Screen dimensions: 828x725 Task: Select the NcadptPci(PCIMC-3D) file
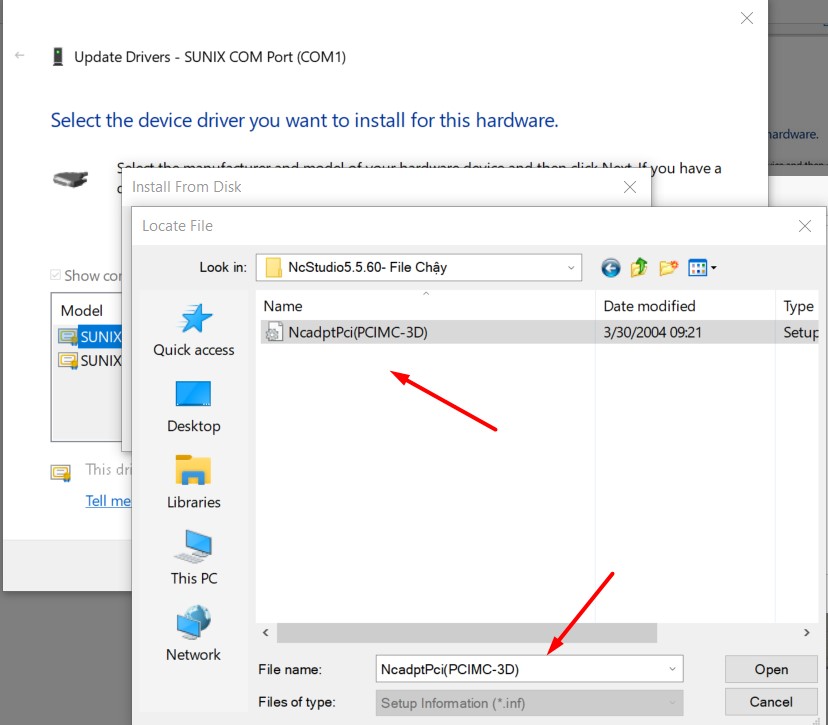[x=539, y=332]
